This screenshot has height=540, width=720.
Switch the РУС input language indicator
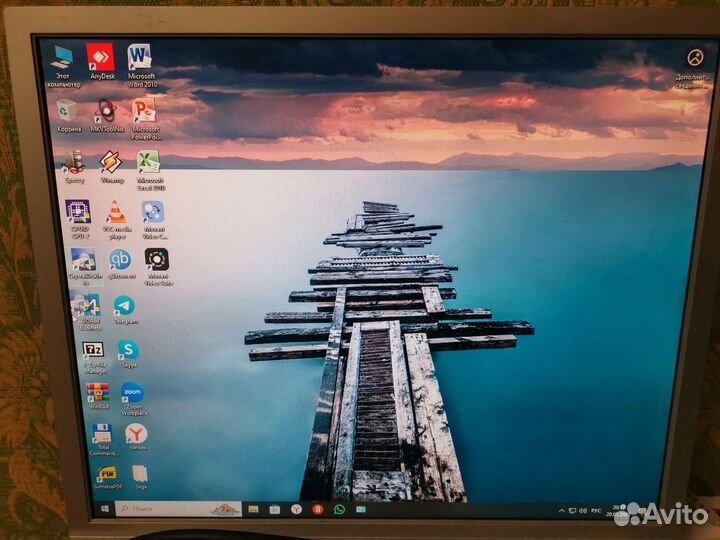pos(596,510)
